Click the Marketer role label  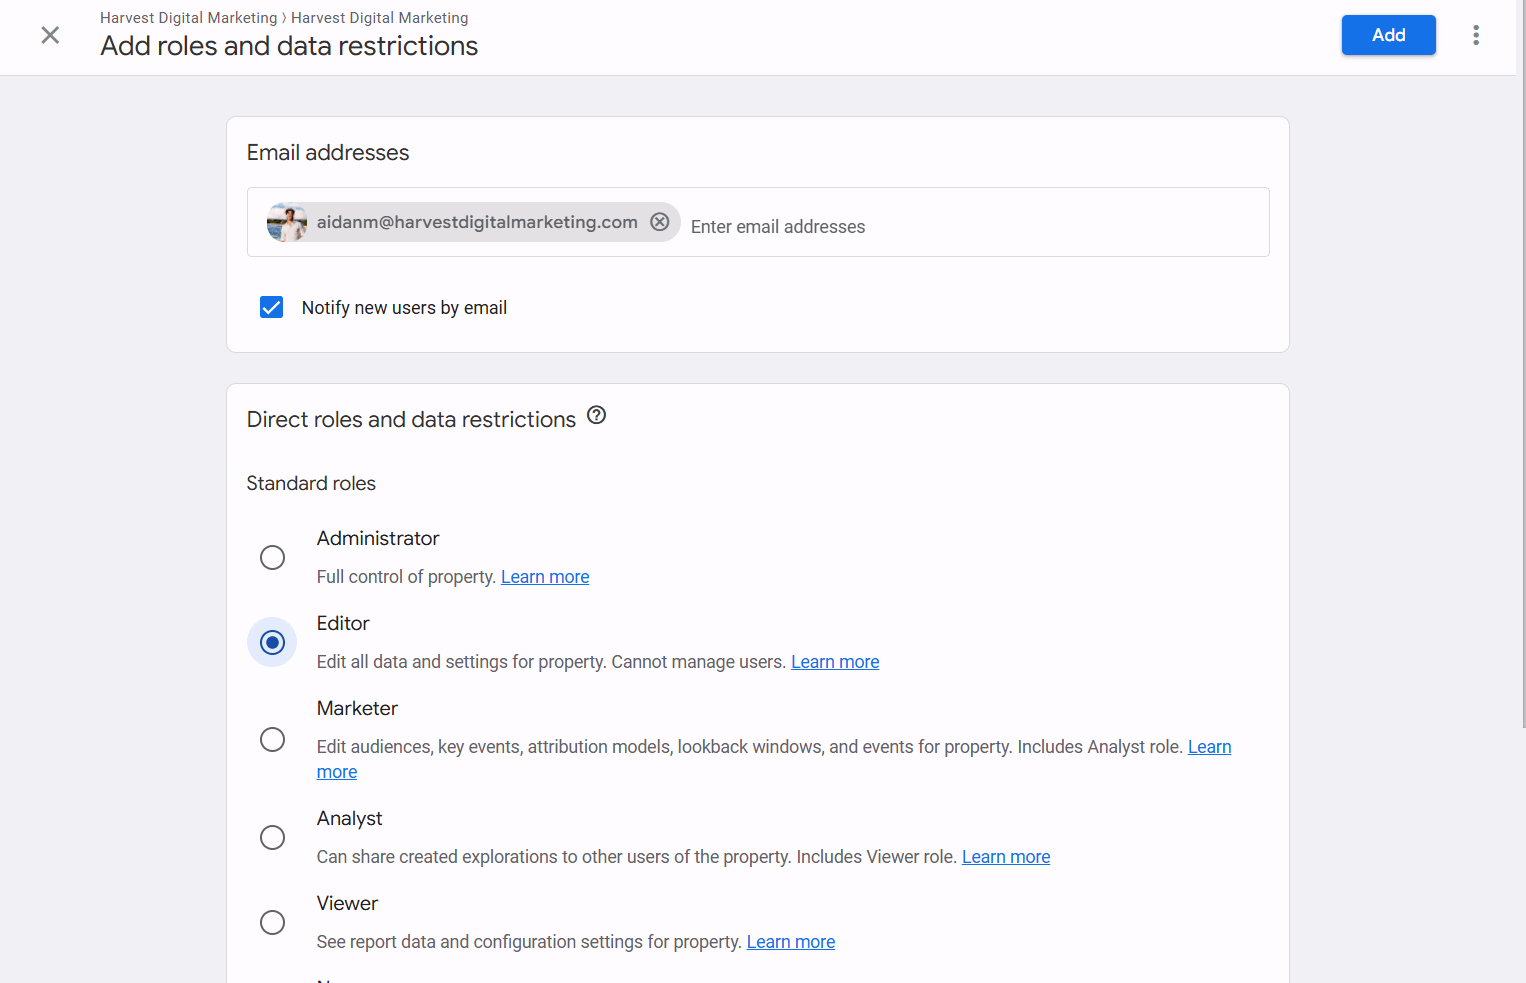(x=357, y=708)
